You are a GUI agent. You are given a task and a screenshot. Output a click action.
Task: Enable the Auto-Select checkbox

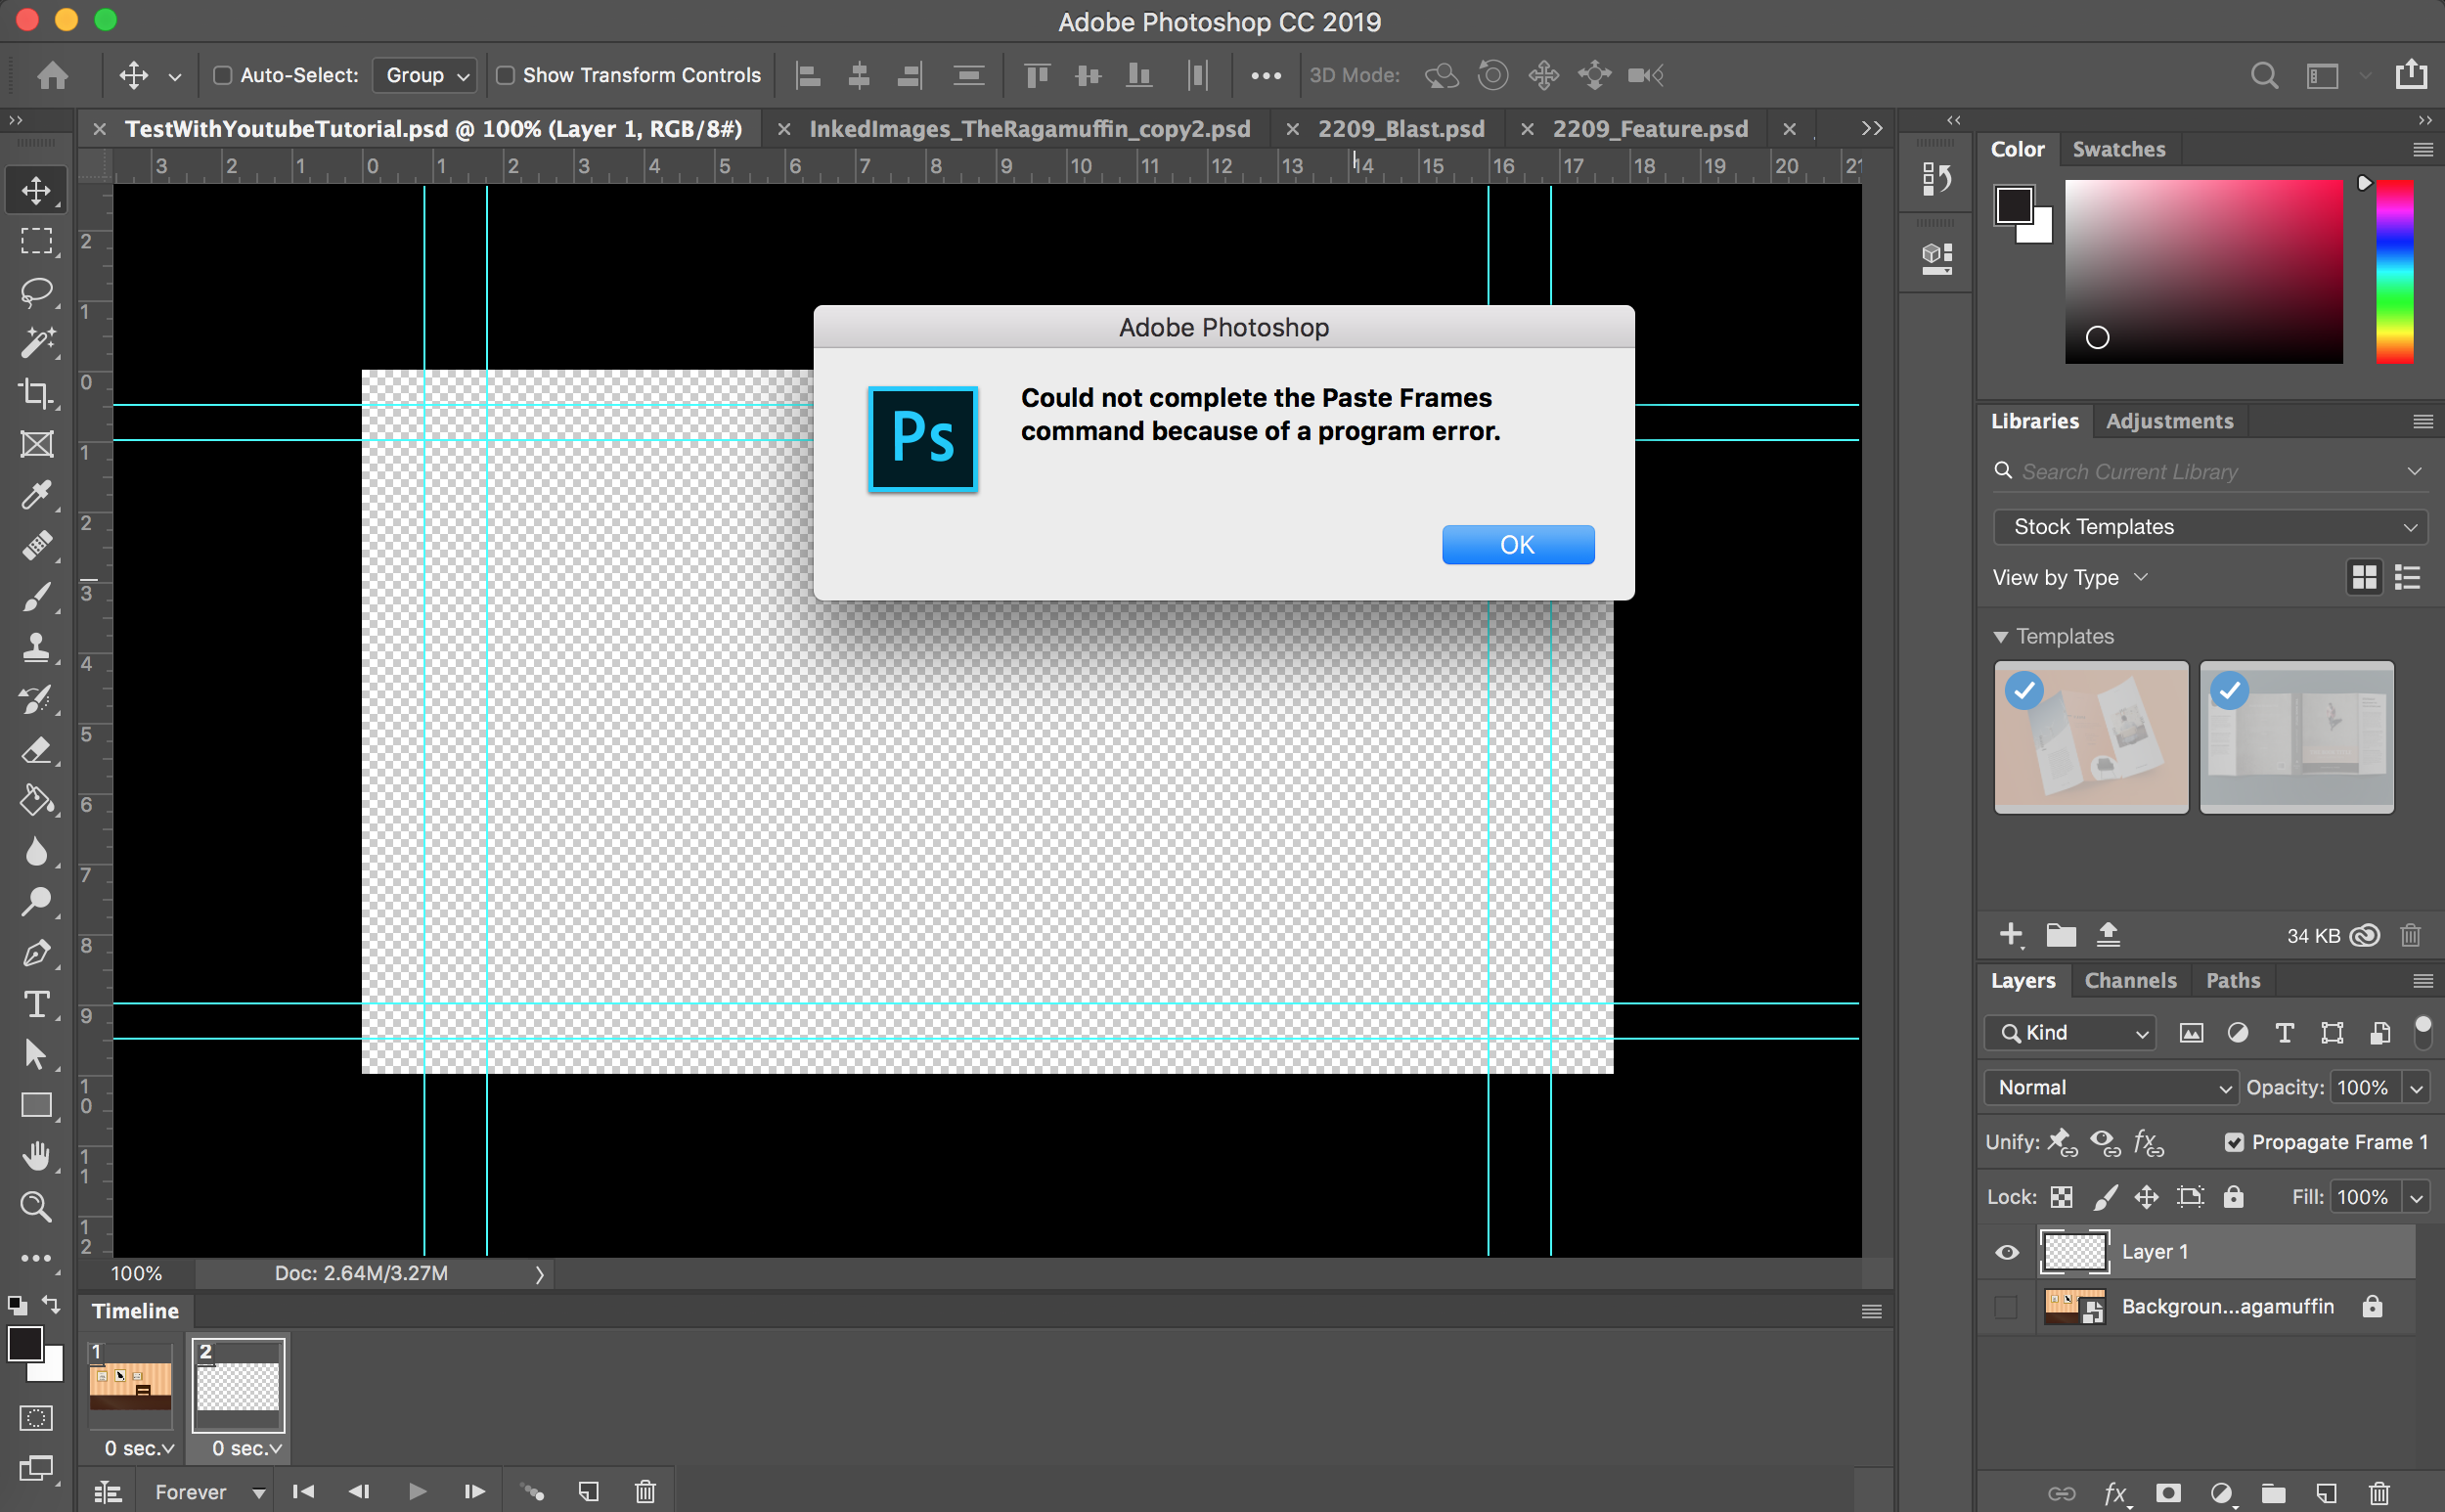(223, 75)
